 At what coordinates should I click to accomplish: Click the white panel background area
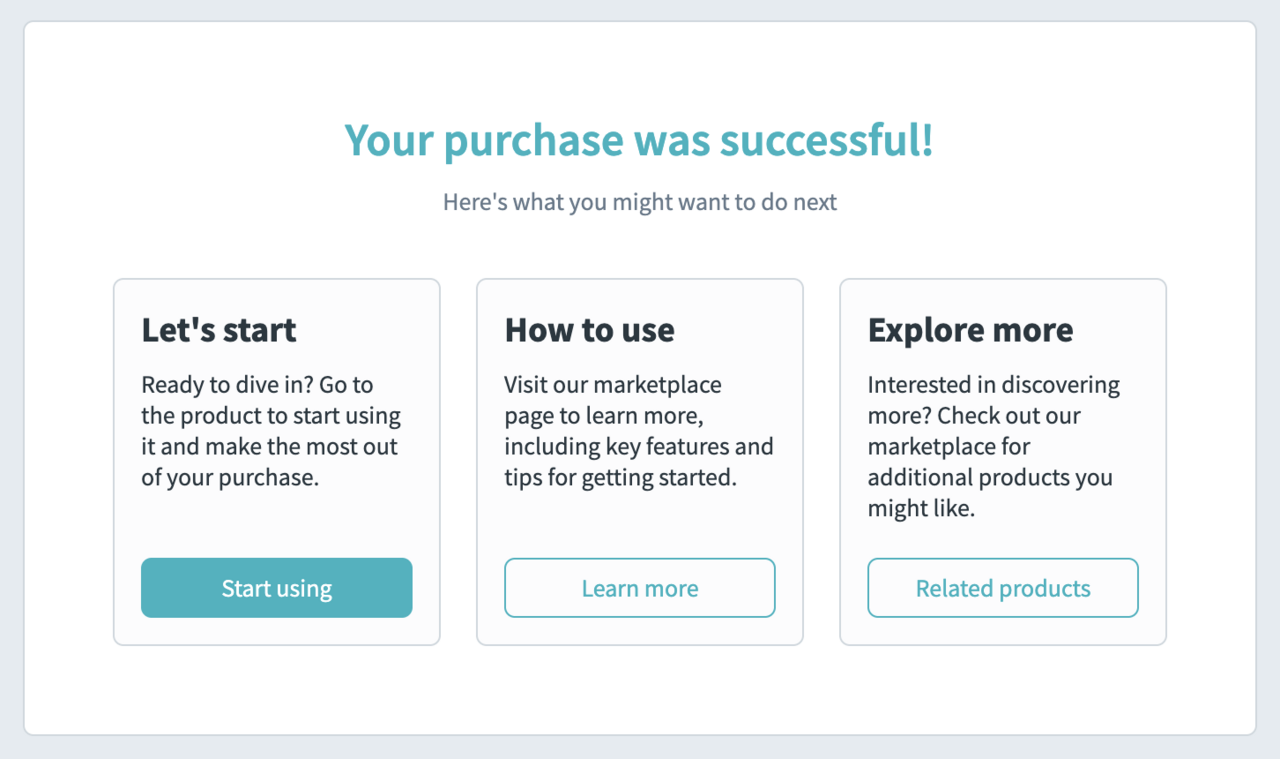click(x=640, y=690)
